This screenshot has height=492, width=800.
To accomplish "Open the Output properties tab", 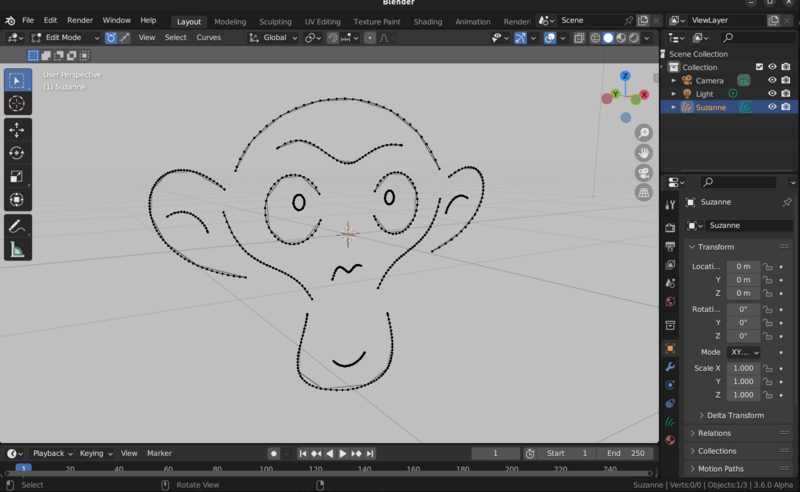I will click(x=670, y=247).
